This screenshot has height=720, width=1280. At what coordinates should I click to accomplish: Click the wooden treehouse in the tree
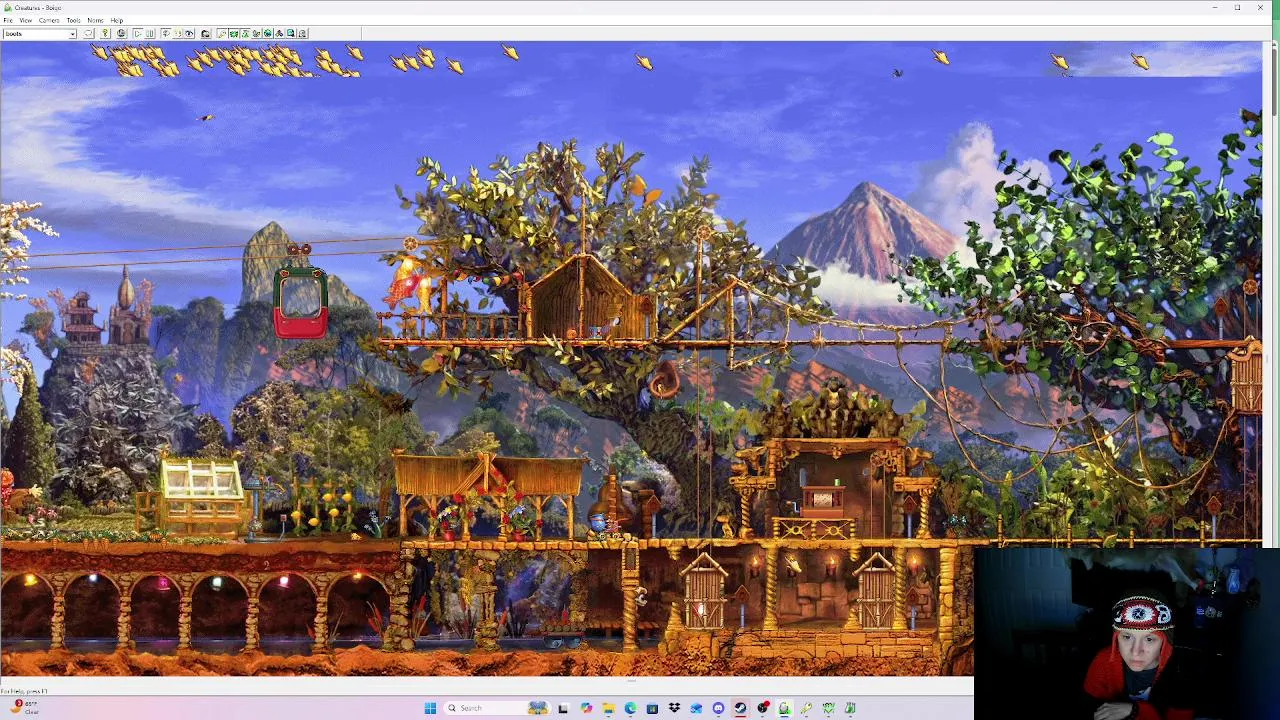click(x=585, y=296)
